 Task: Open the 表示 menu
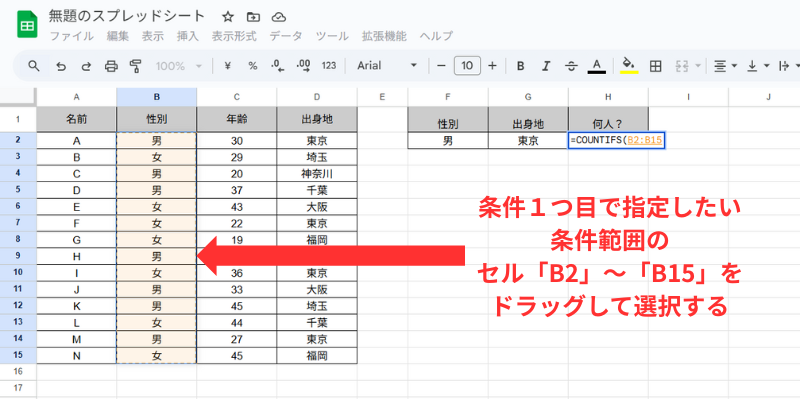153,36
